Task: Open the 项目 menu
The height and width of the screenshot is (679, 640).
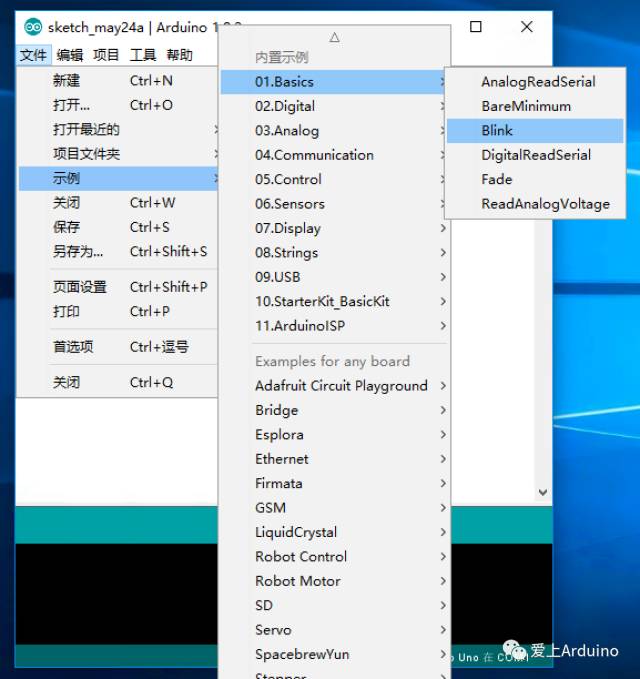Action: (106, 55)
